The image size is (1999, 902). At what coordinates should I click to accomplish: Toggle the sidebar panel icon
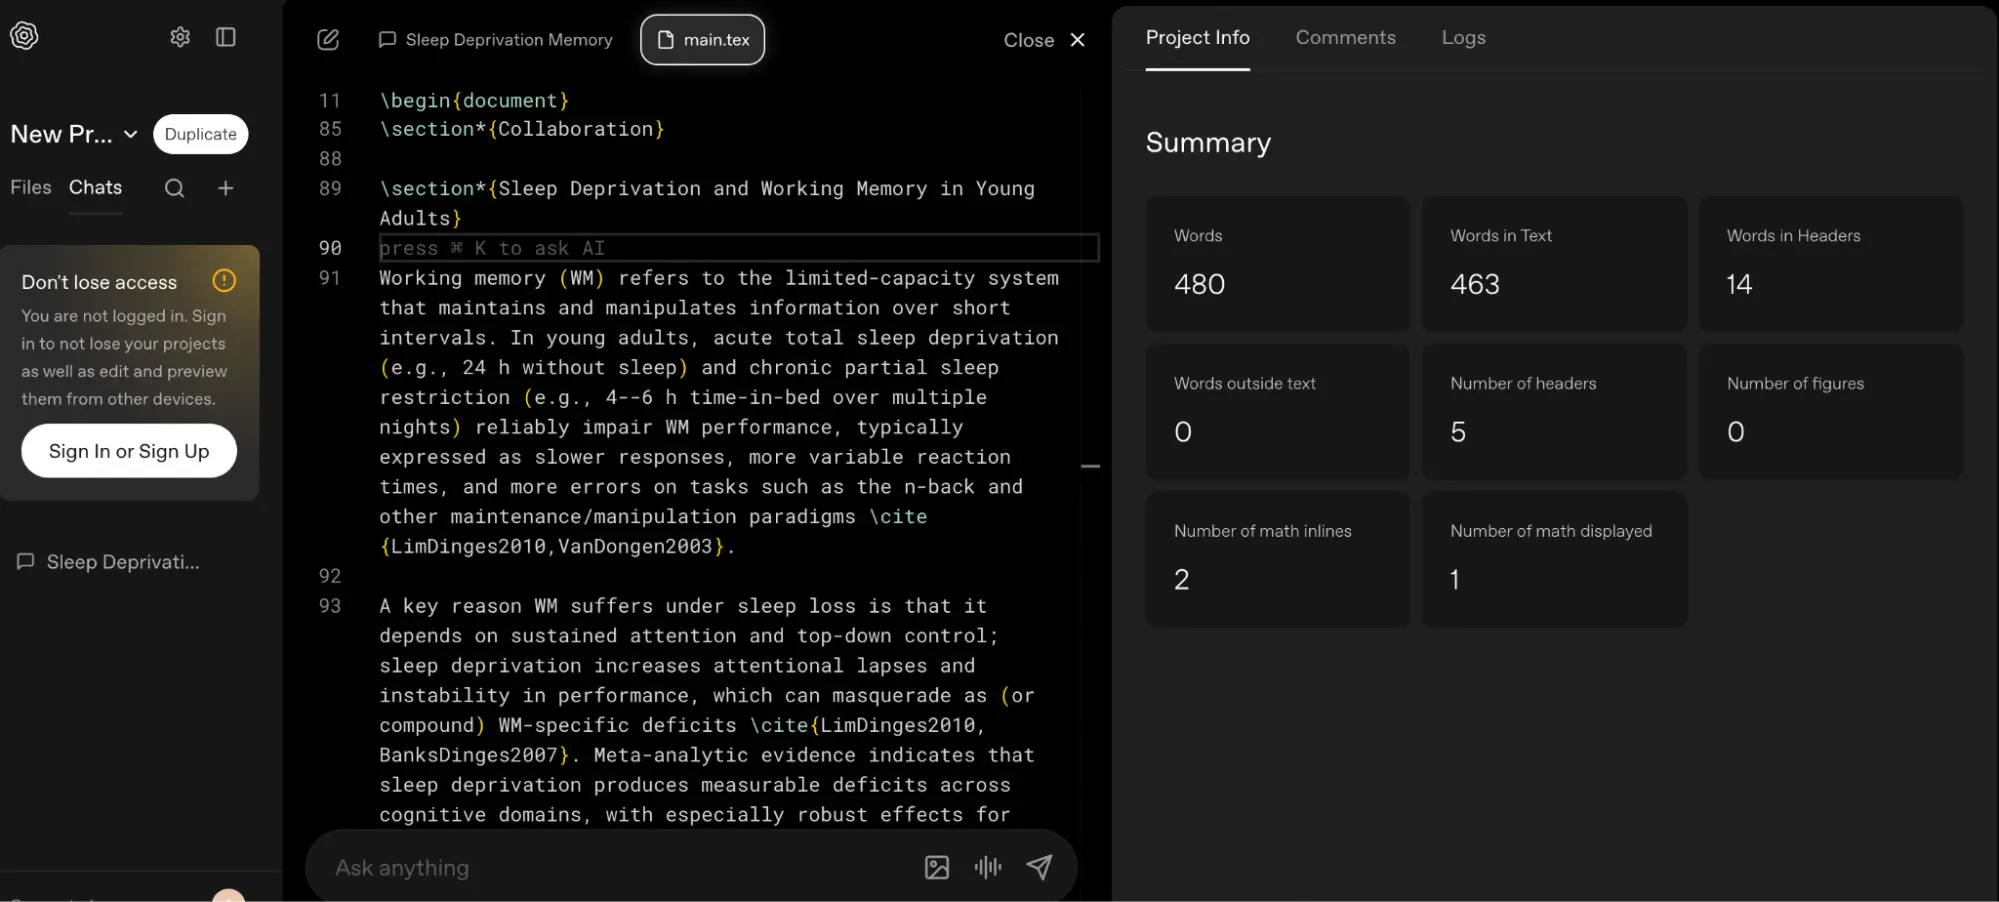[x=226, y=37]
